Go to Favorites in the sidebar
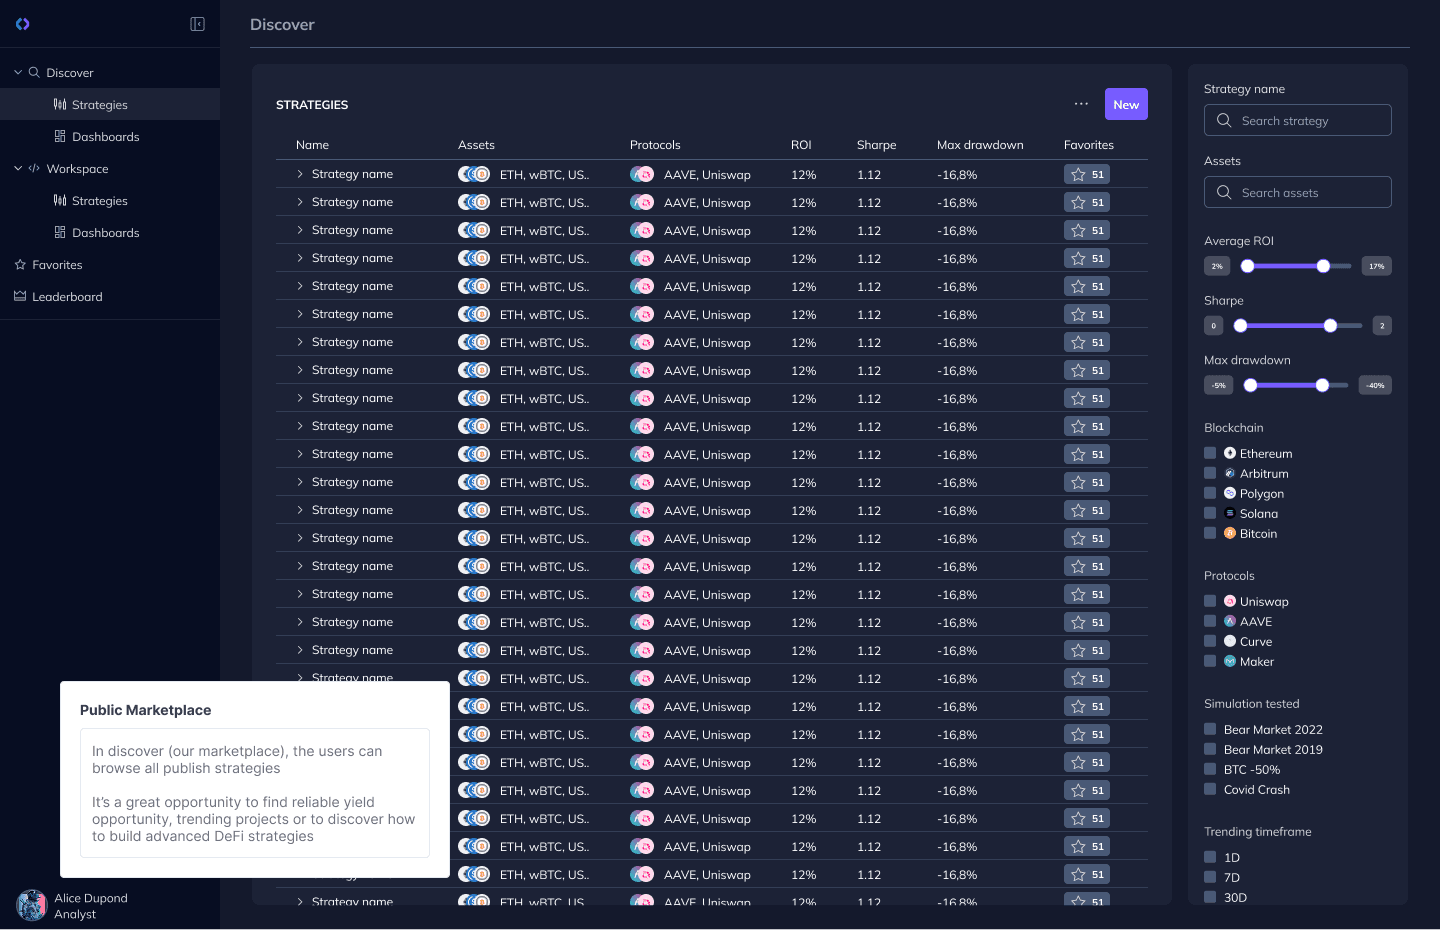The width and height of the screenshot is (1440, 930). pyautogui.click(x=57, y=265)
